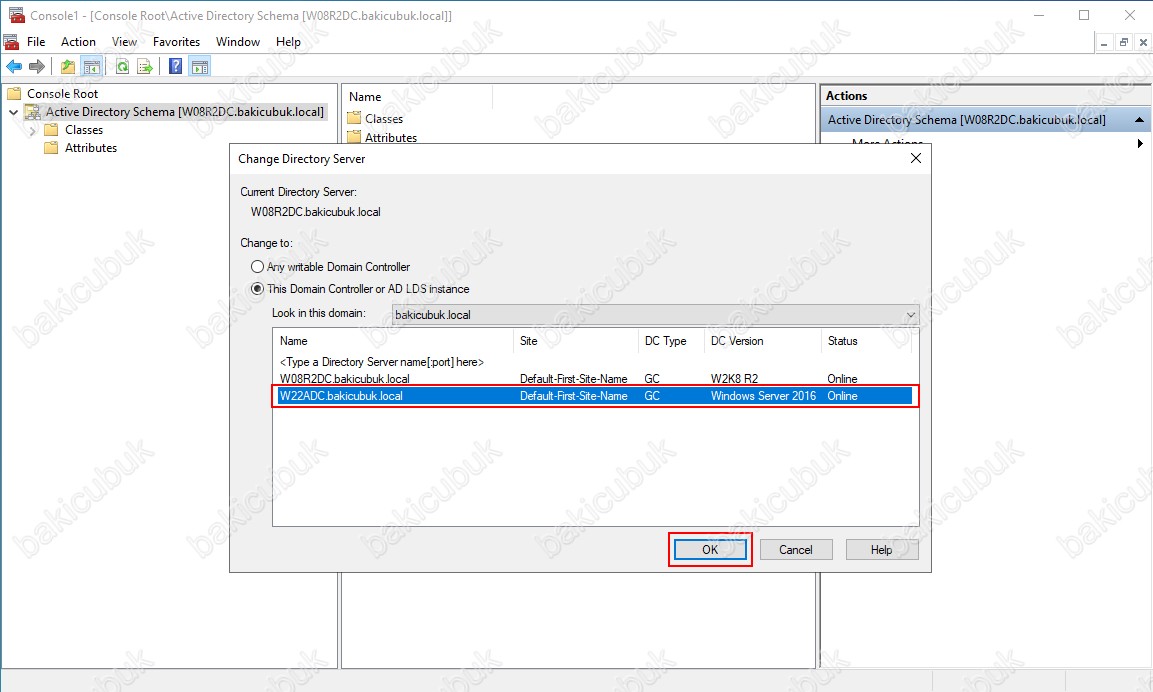Toggle the Show/Hide Action Pane toolbar icon
Viewport: 1153px width, 692px height.
tap(199, 67)
